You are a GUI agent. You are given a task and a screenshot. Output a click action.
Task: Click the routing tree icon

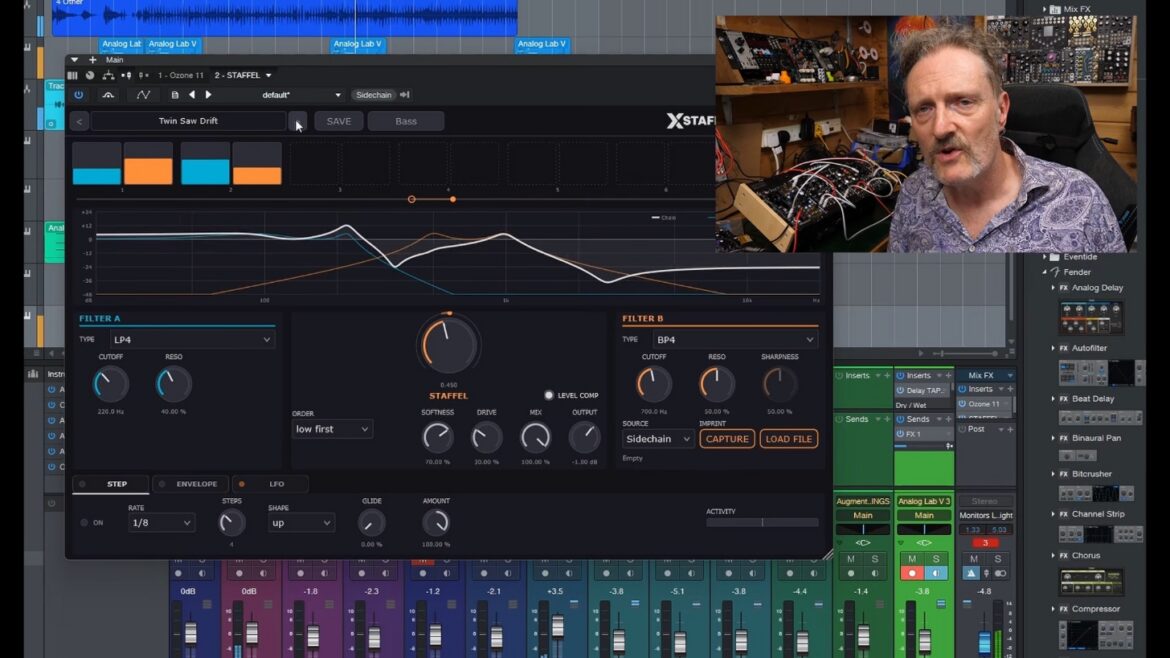pyautogui.click(x=108, y=75)
